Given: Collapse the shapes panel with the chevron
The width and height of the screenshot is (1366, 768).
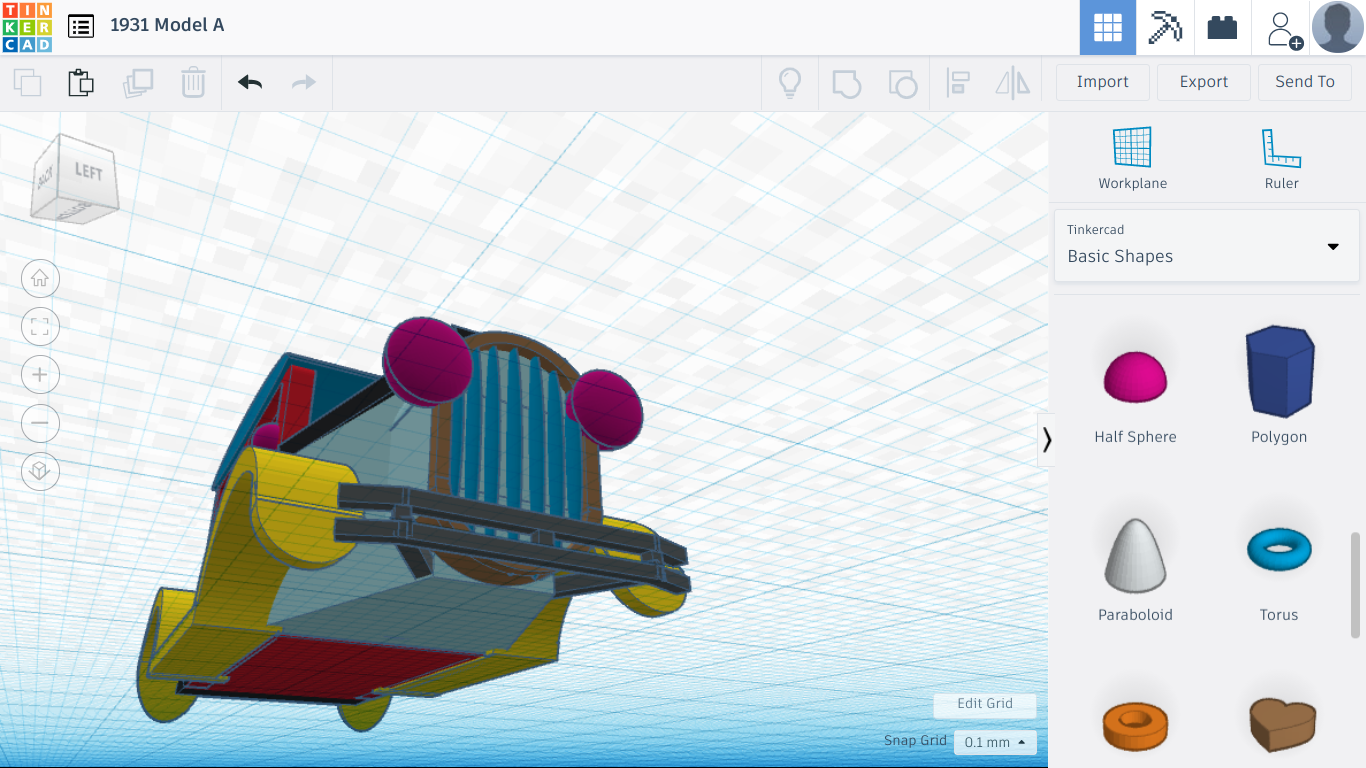Looking at the screenshot, I should [1047, 440].
